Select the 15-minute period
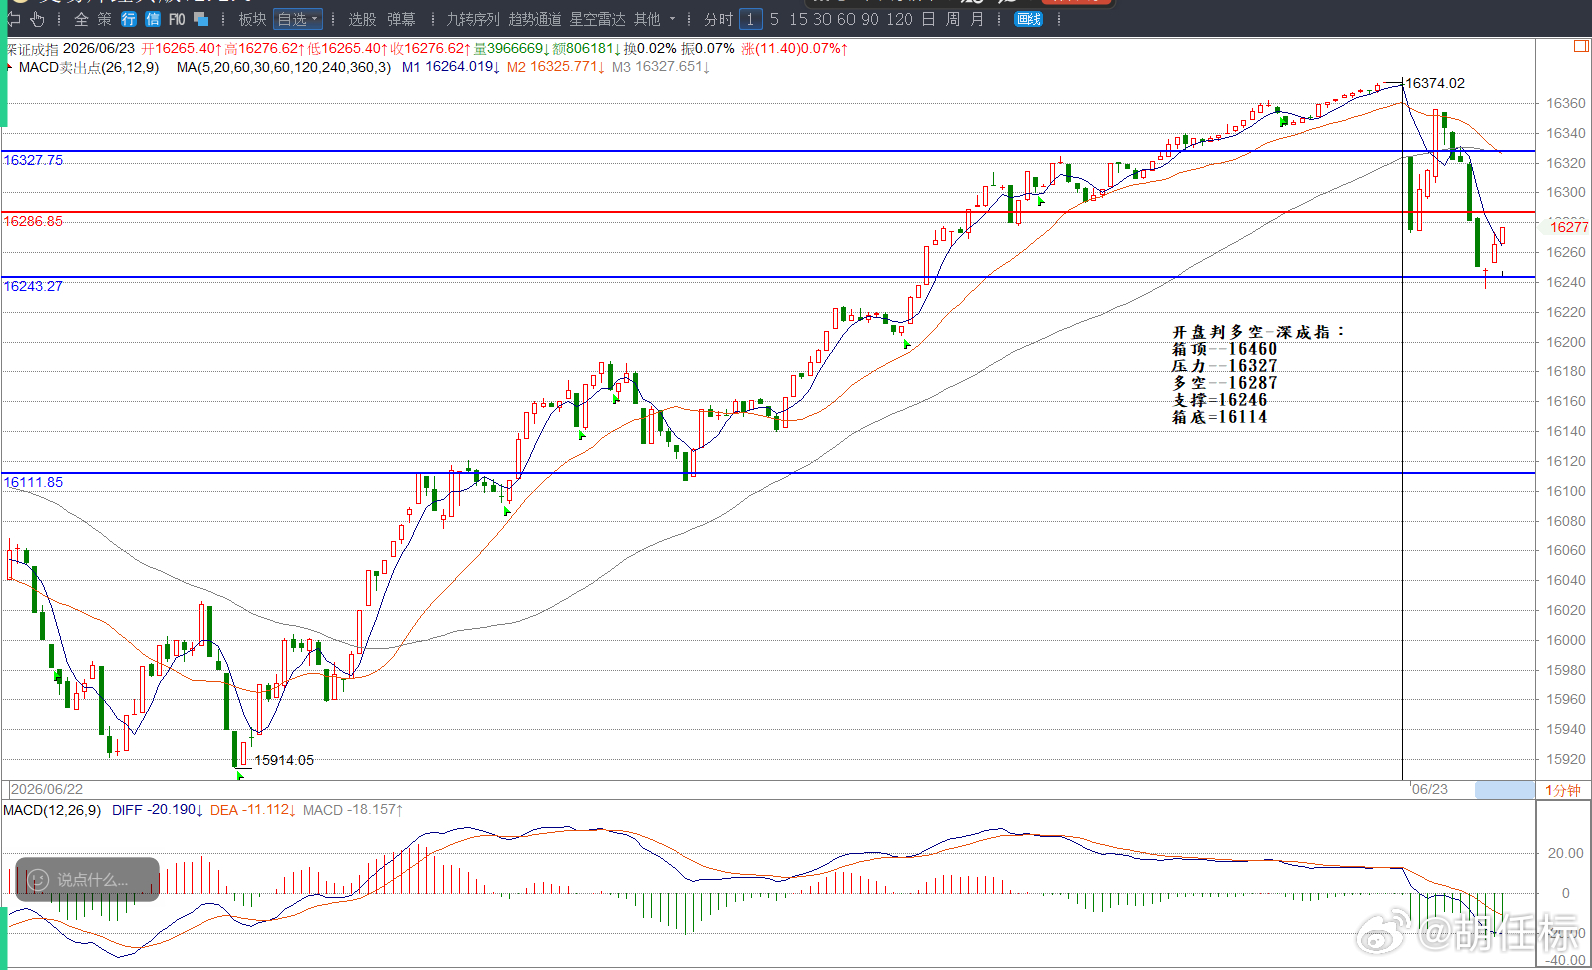The image size is (1592, 970). tap(798, 19)
